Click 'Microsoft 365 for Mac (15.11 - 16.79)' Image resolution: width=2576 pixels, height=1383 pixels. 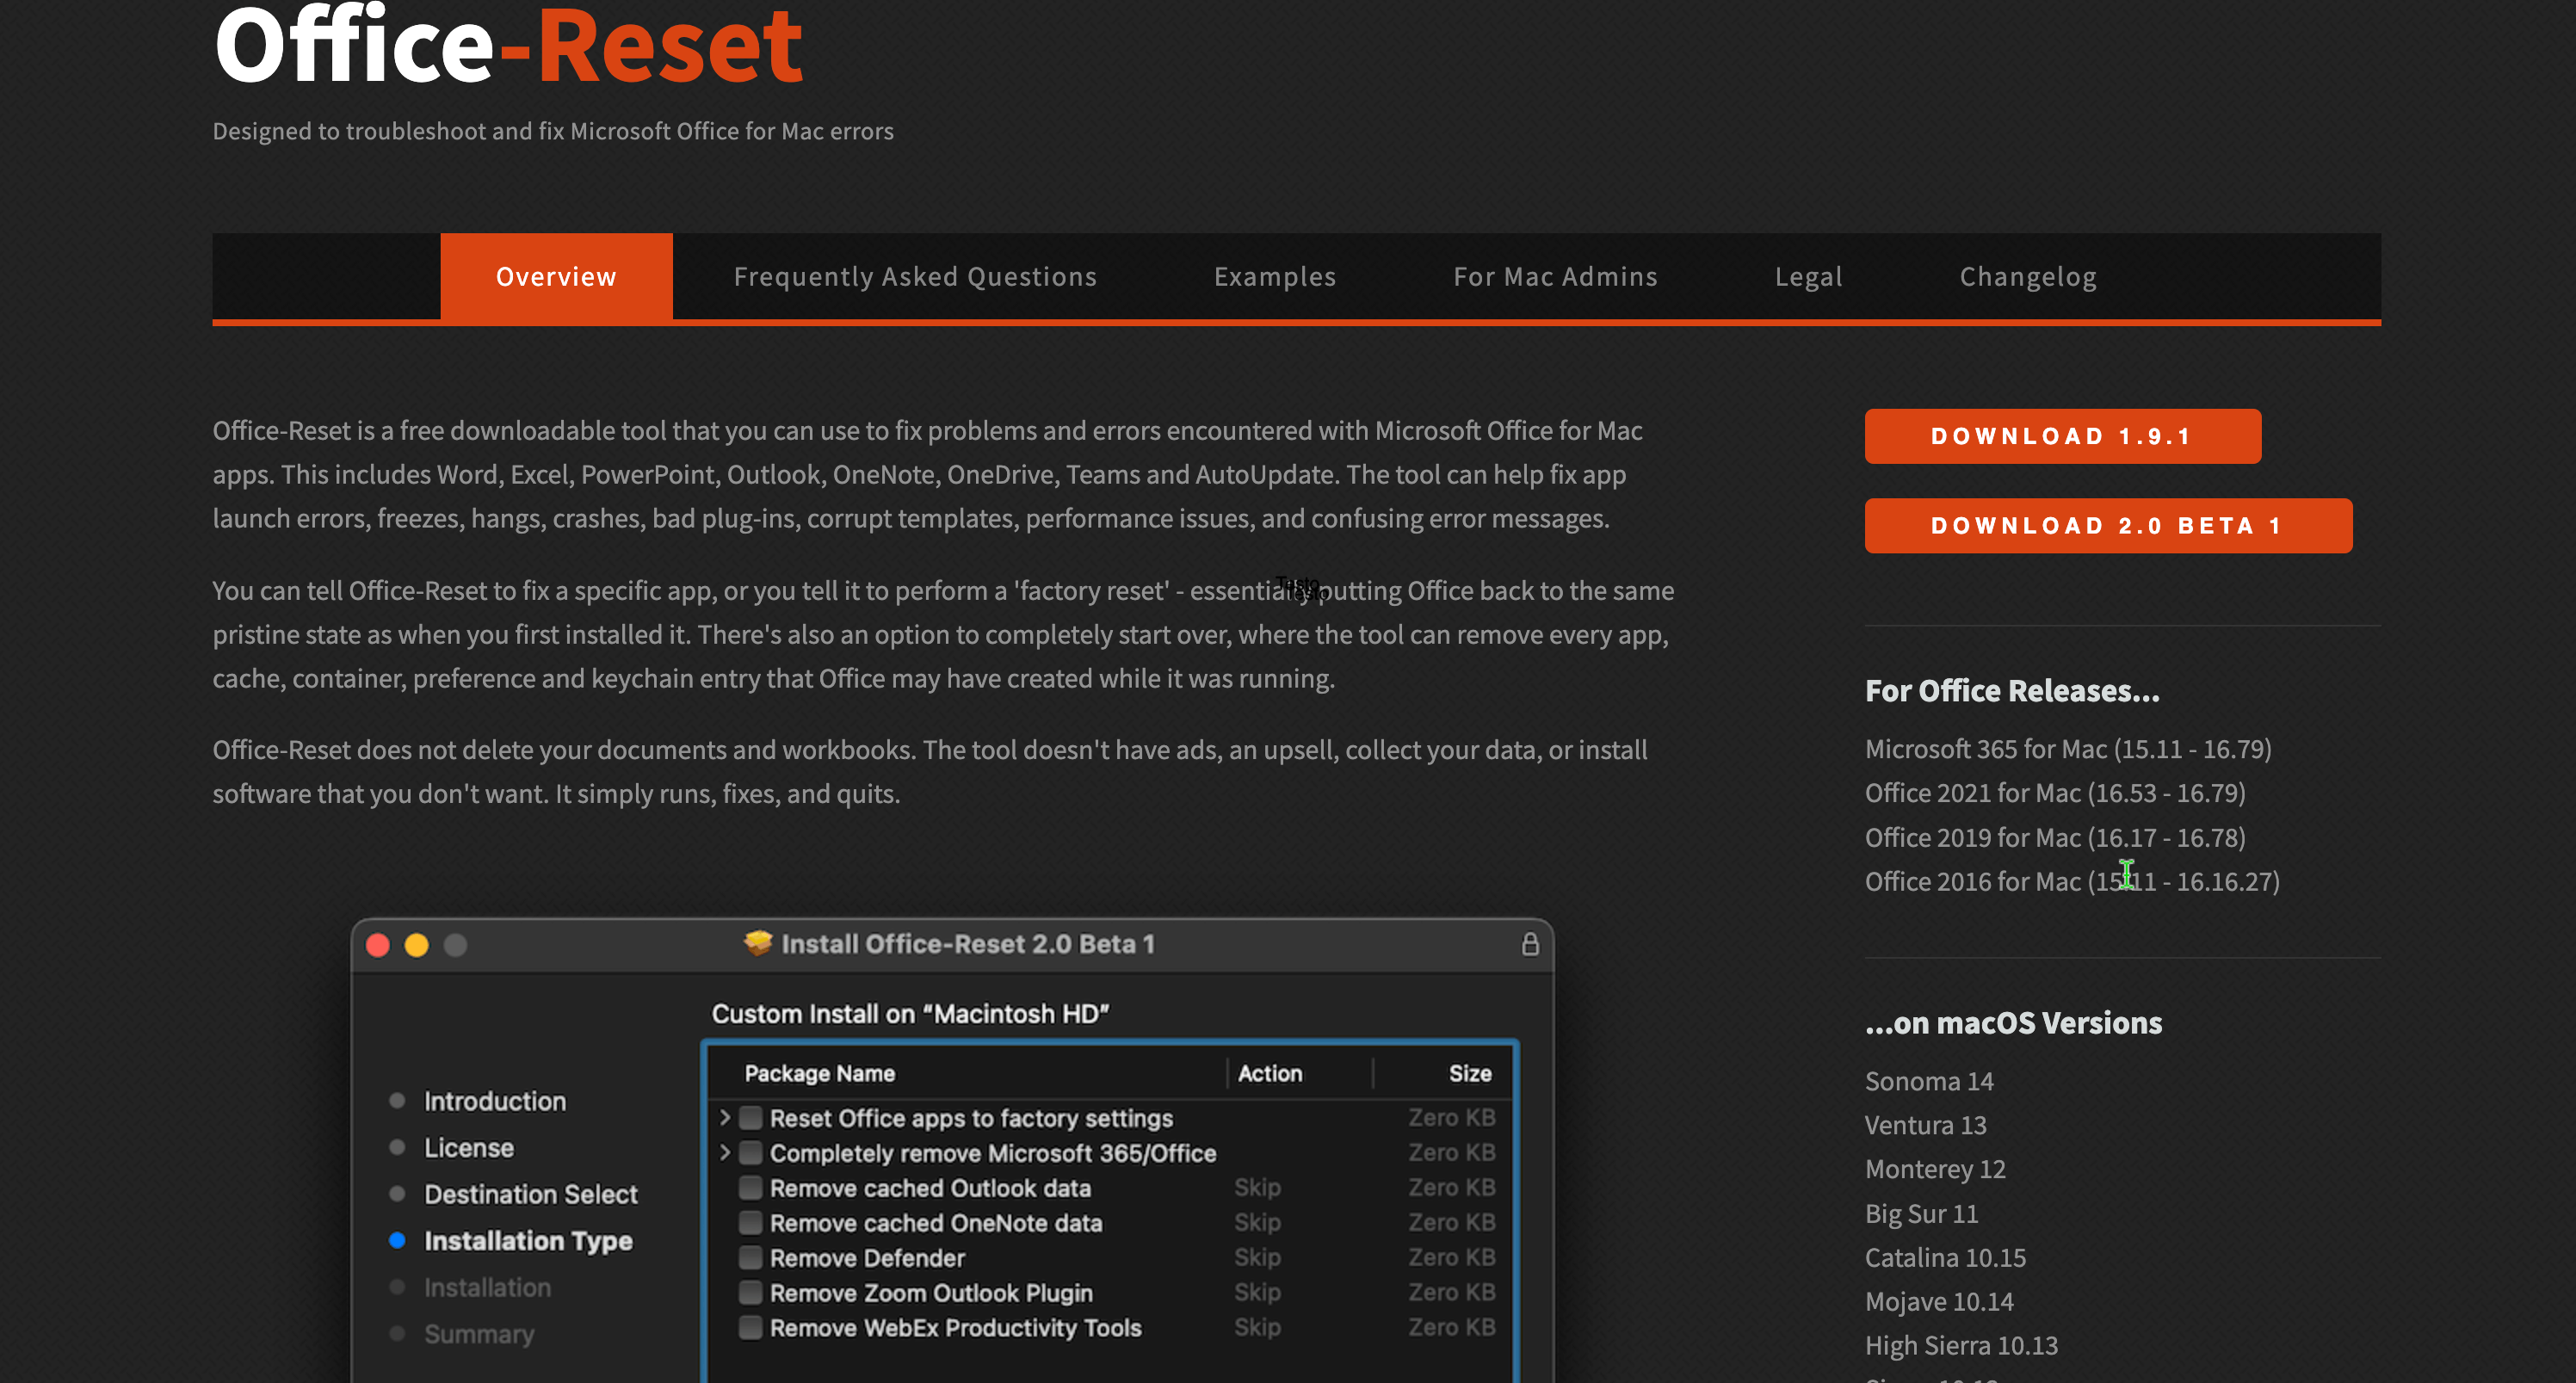(2068, 749)
